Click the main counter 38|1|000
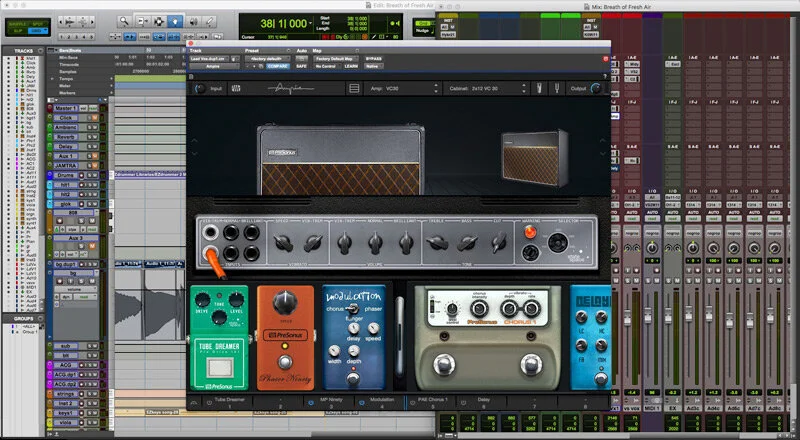 pos(284,23)
